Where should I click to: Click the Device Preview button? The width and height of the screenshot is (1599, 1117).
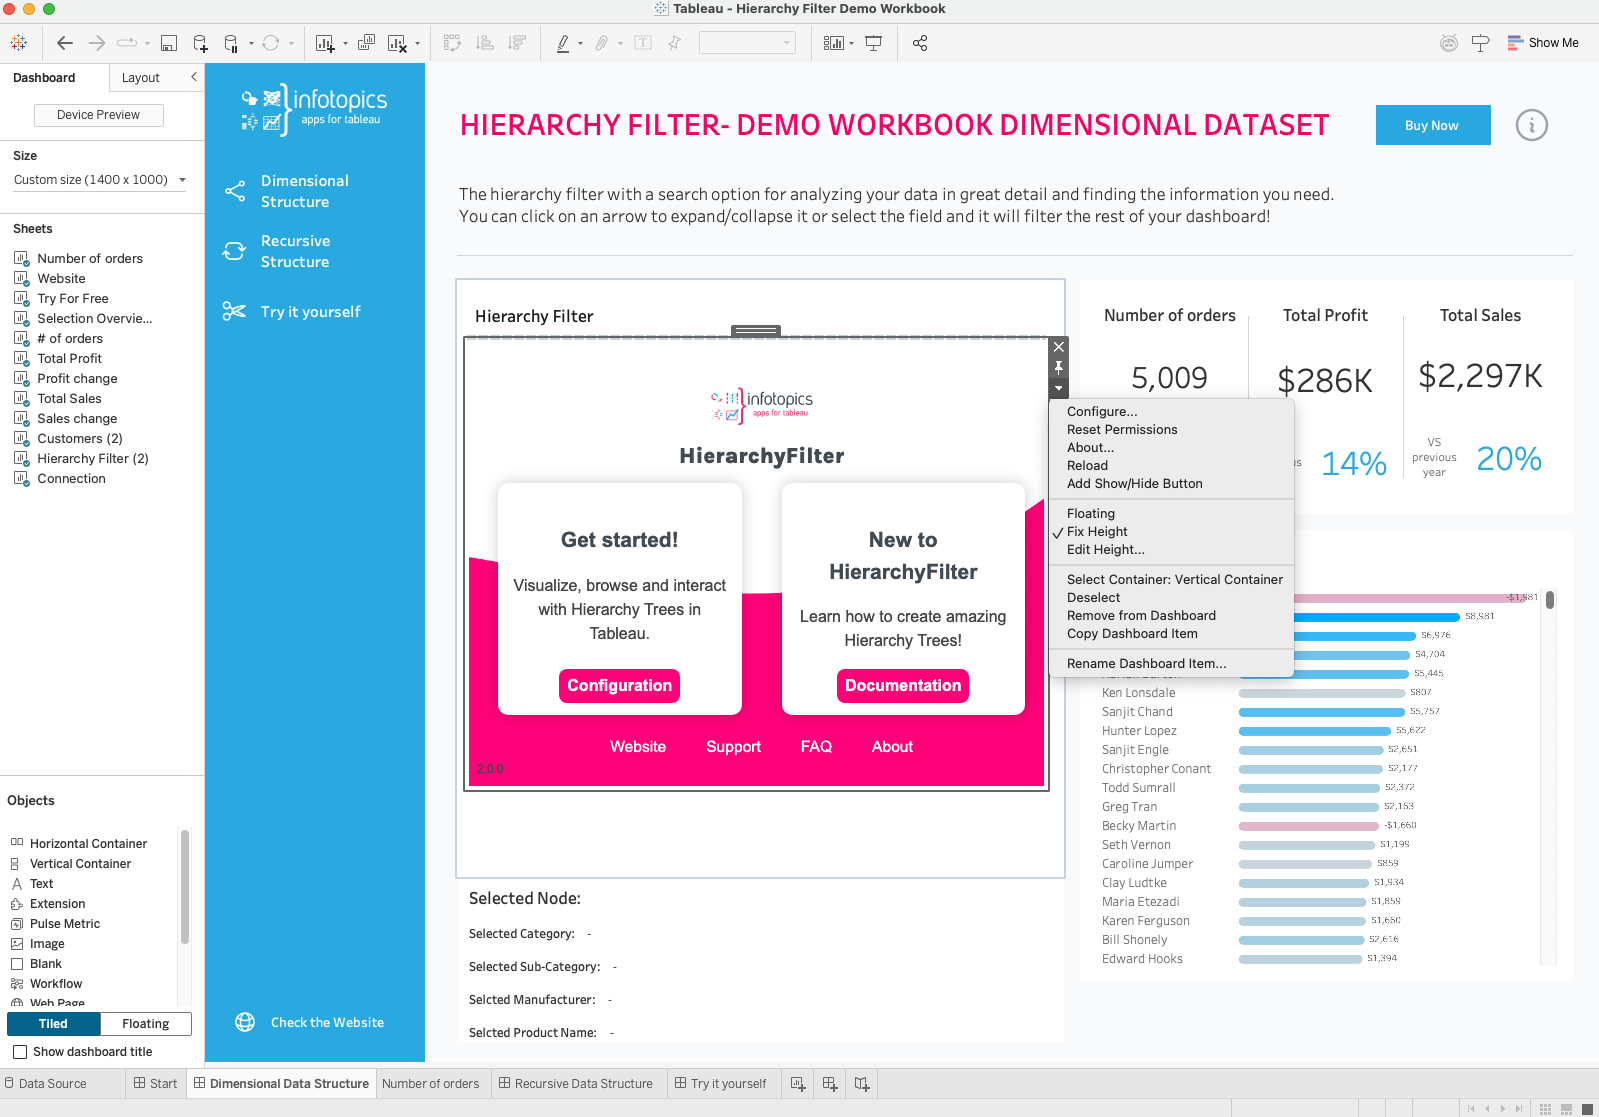coord(98,115)
